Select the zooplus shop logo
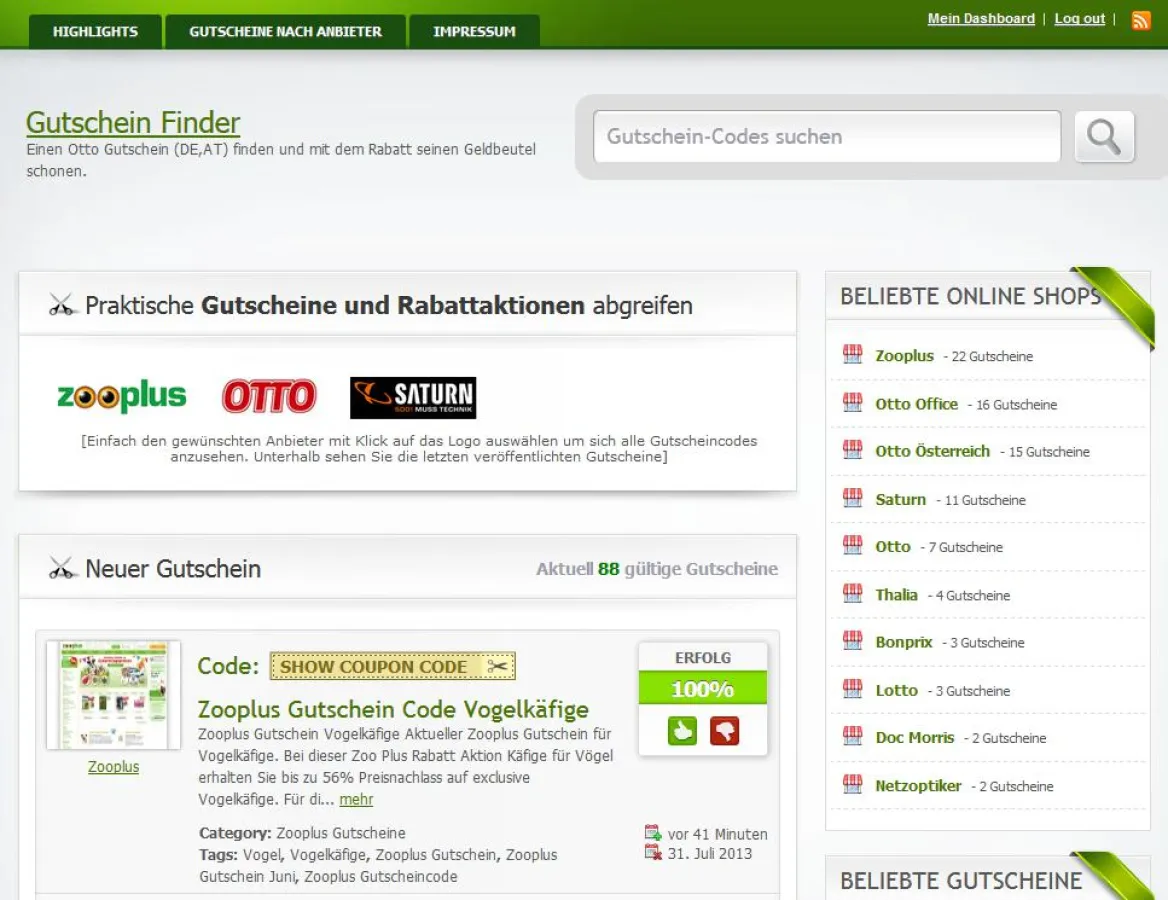The width and height of the screenshot is (1168, 900). 120,396
